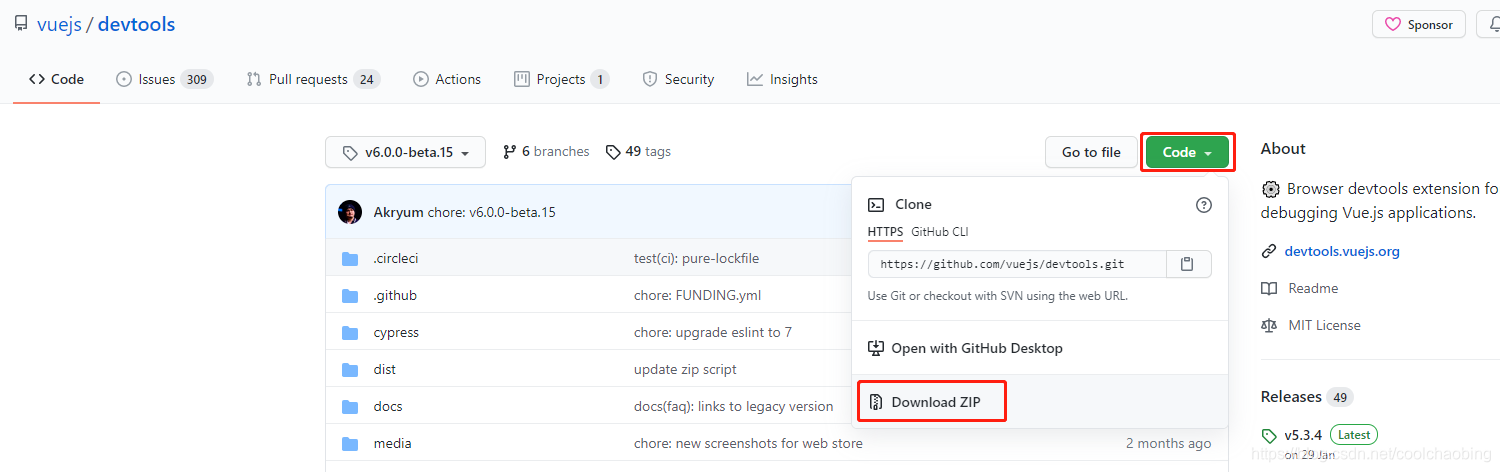The width and height of the screenshot is (1500, 472).
Task: Open the Security tab
Action: click(678, 79)
